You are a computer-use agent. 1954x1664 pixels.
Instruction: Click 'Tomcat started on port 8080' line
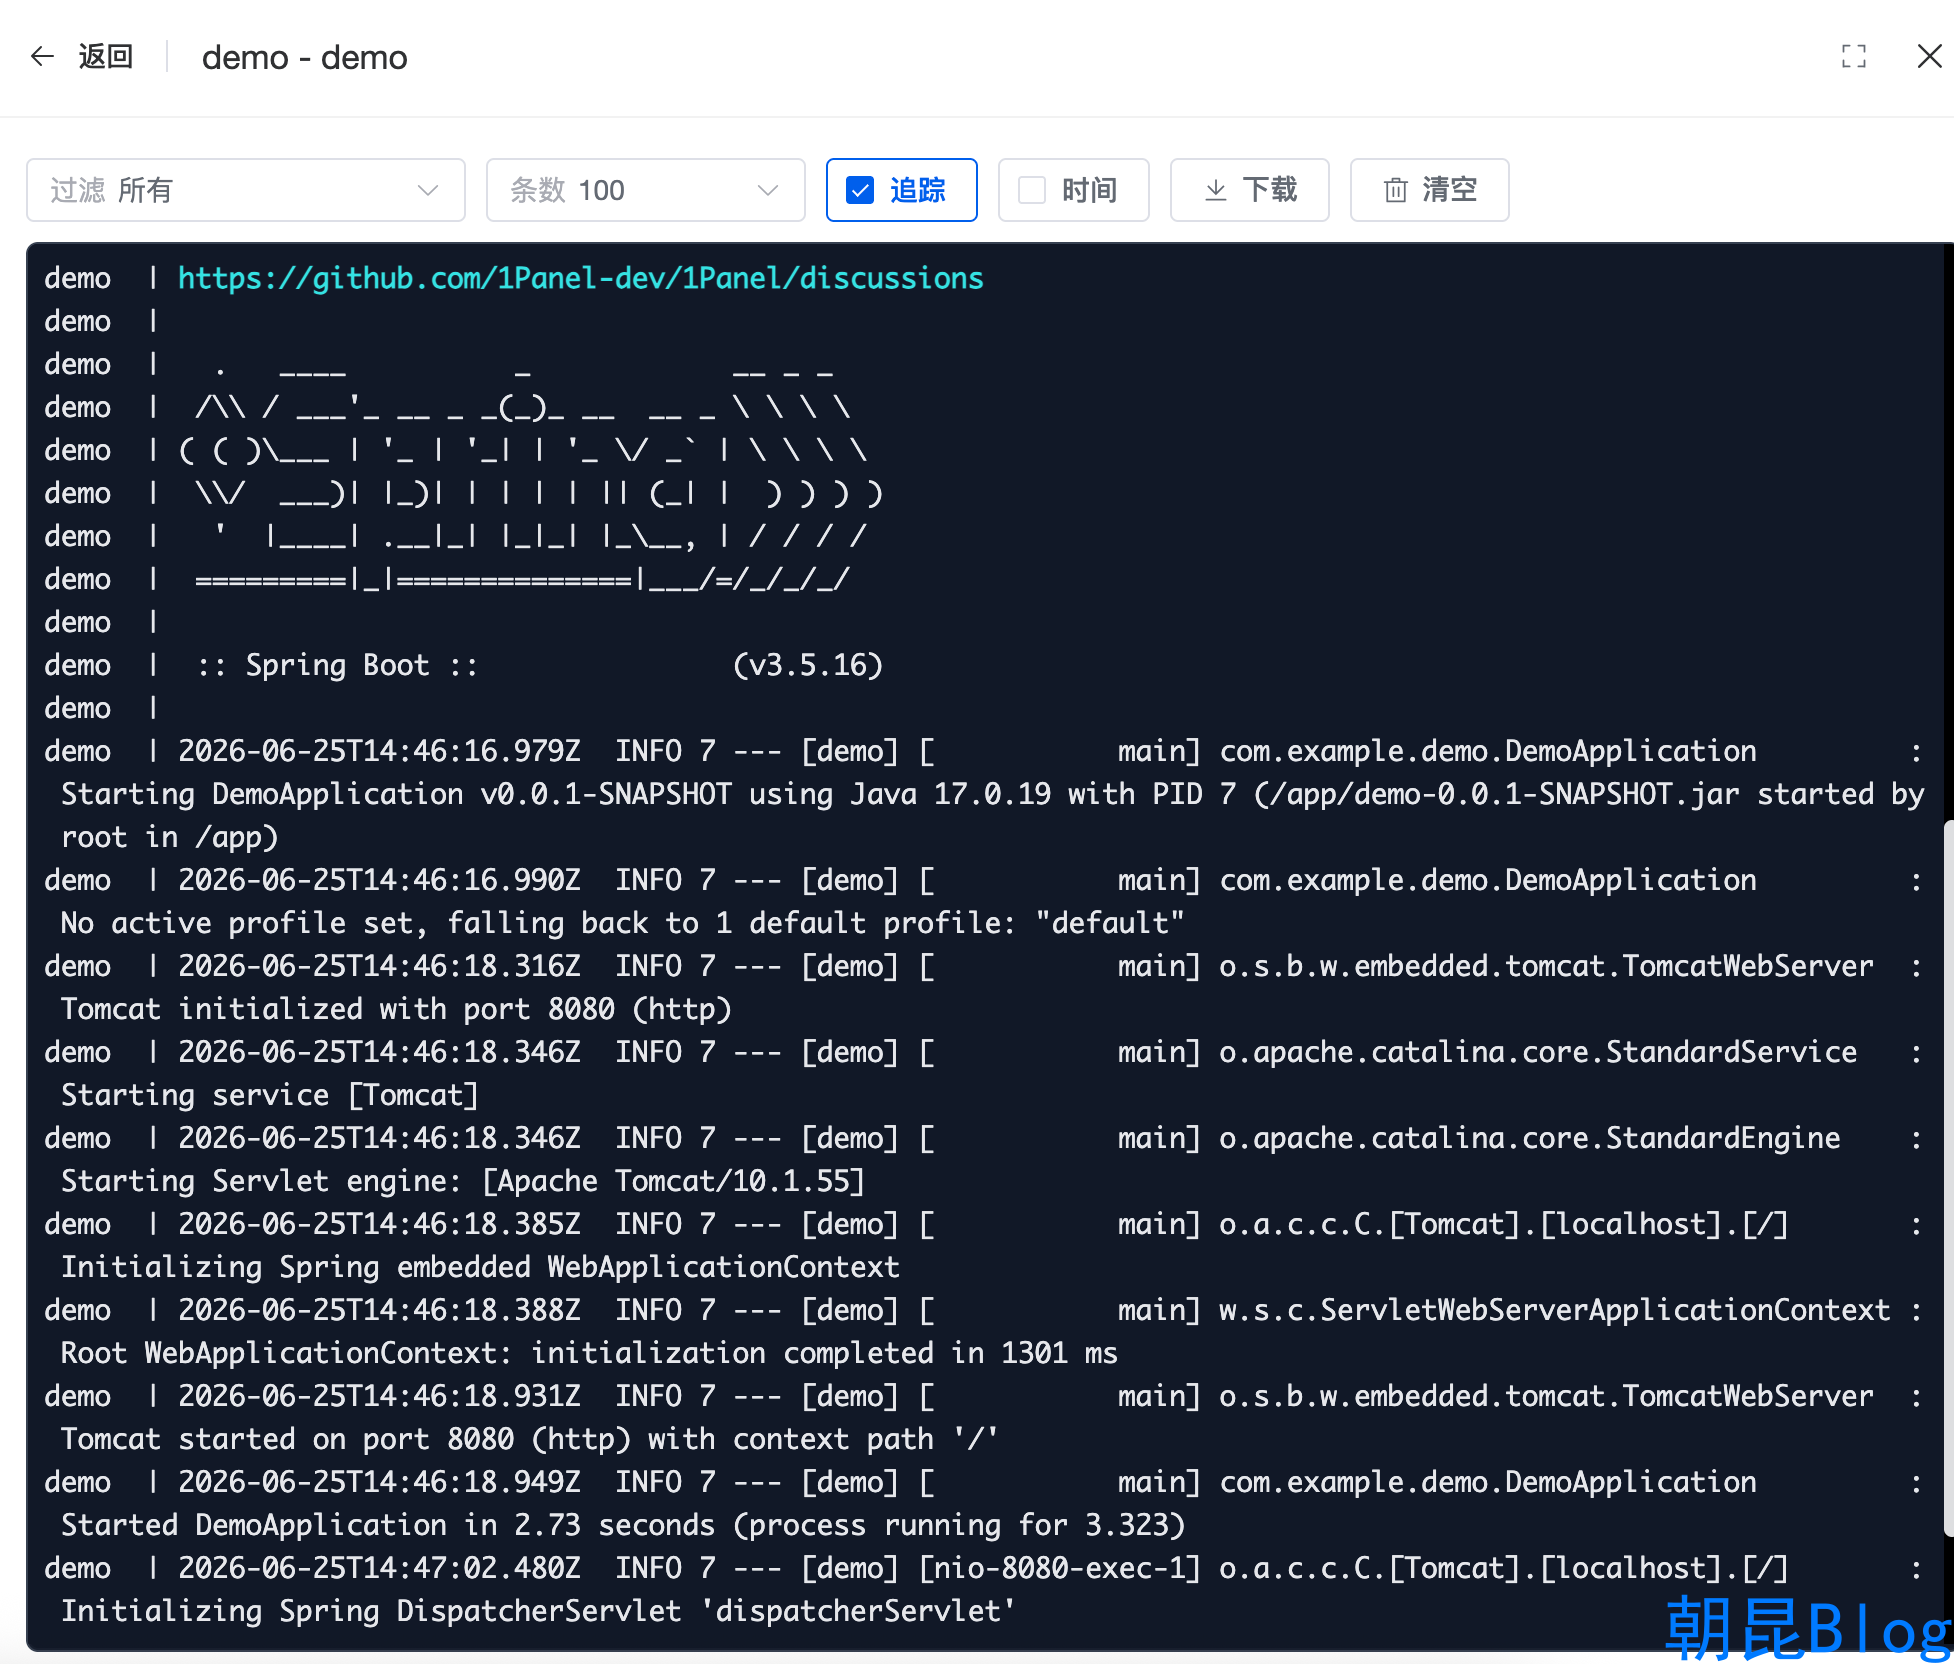(530, 1439)
